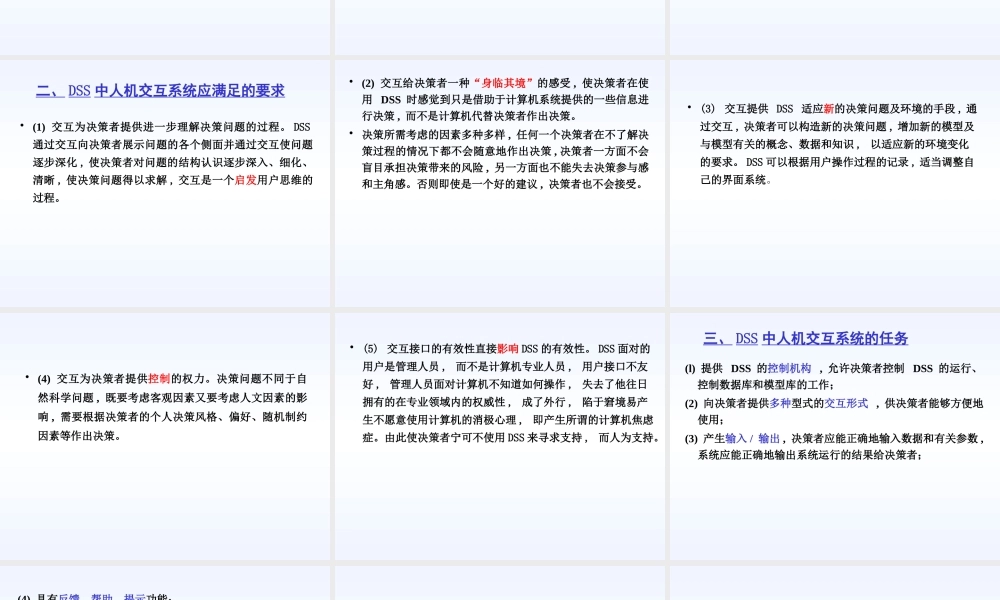Image resolution: width=1000 pixels, height=600 pixels.
Task: Select slide (4) 交互为决策者提供控制的权力
Action: coord(165,436)
